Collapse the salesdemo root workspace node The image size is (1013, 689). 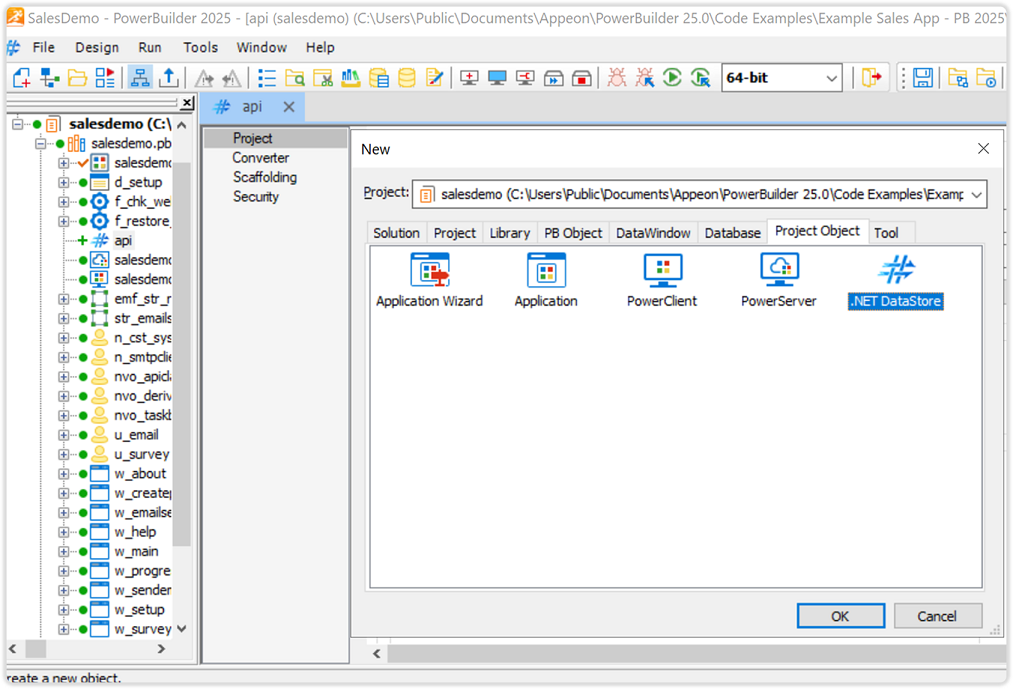[x=17, y=124]
